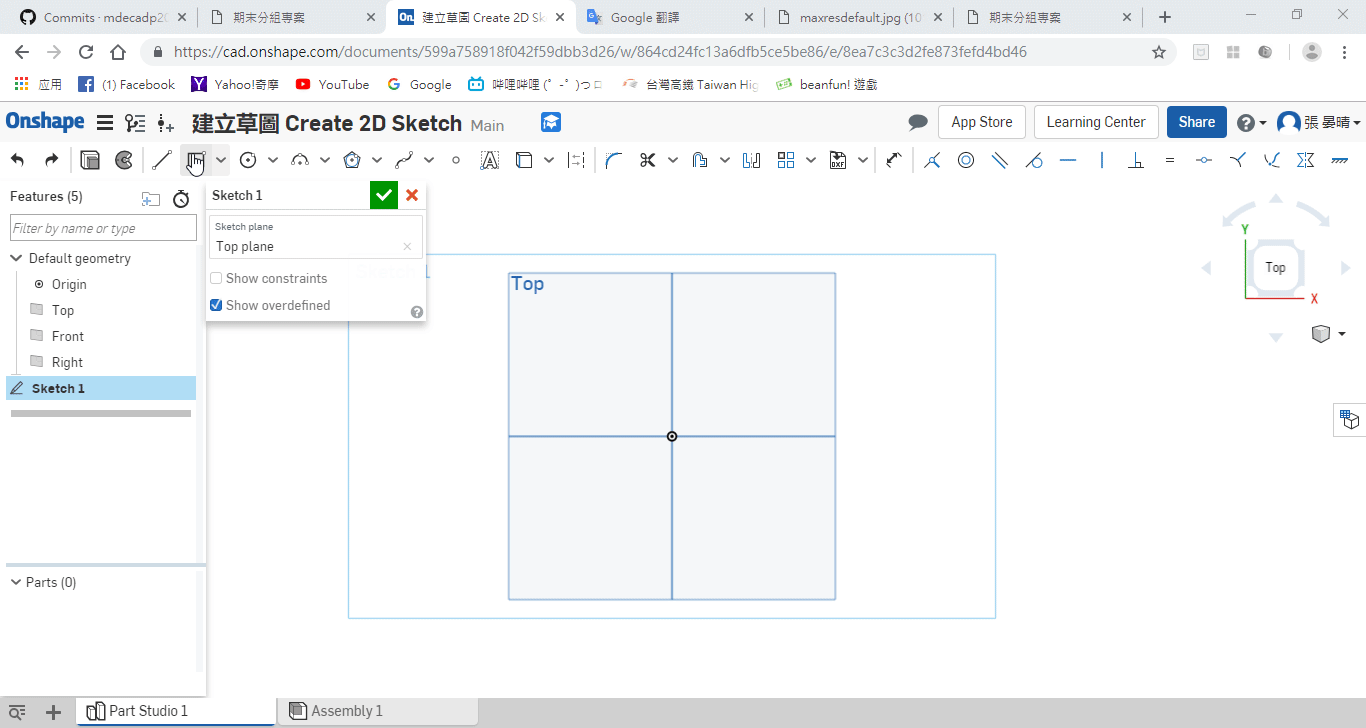Enable the Show constraints checkbox
Screen dimensions: 1366x728
[x=216, y=279]
